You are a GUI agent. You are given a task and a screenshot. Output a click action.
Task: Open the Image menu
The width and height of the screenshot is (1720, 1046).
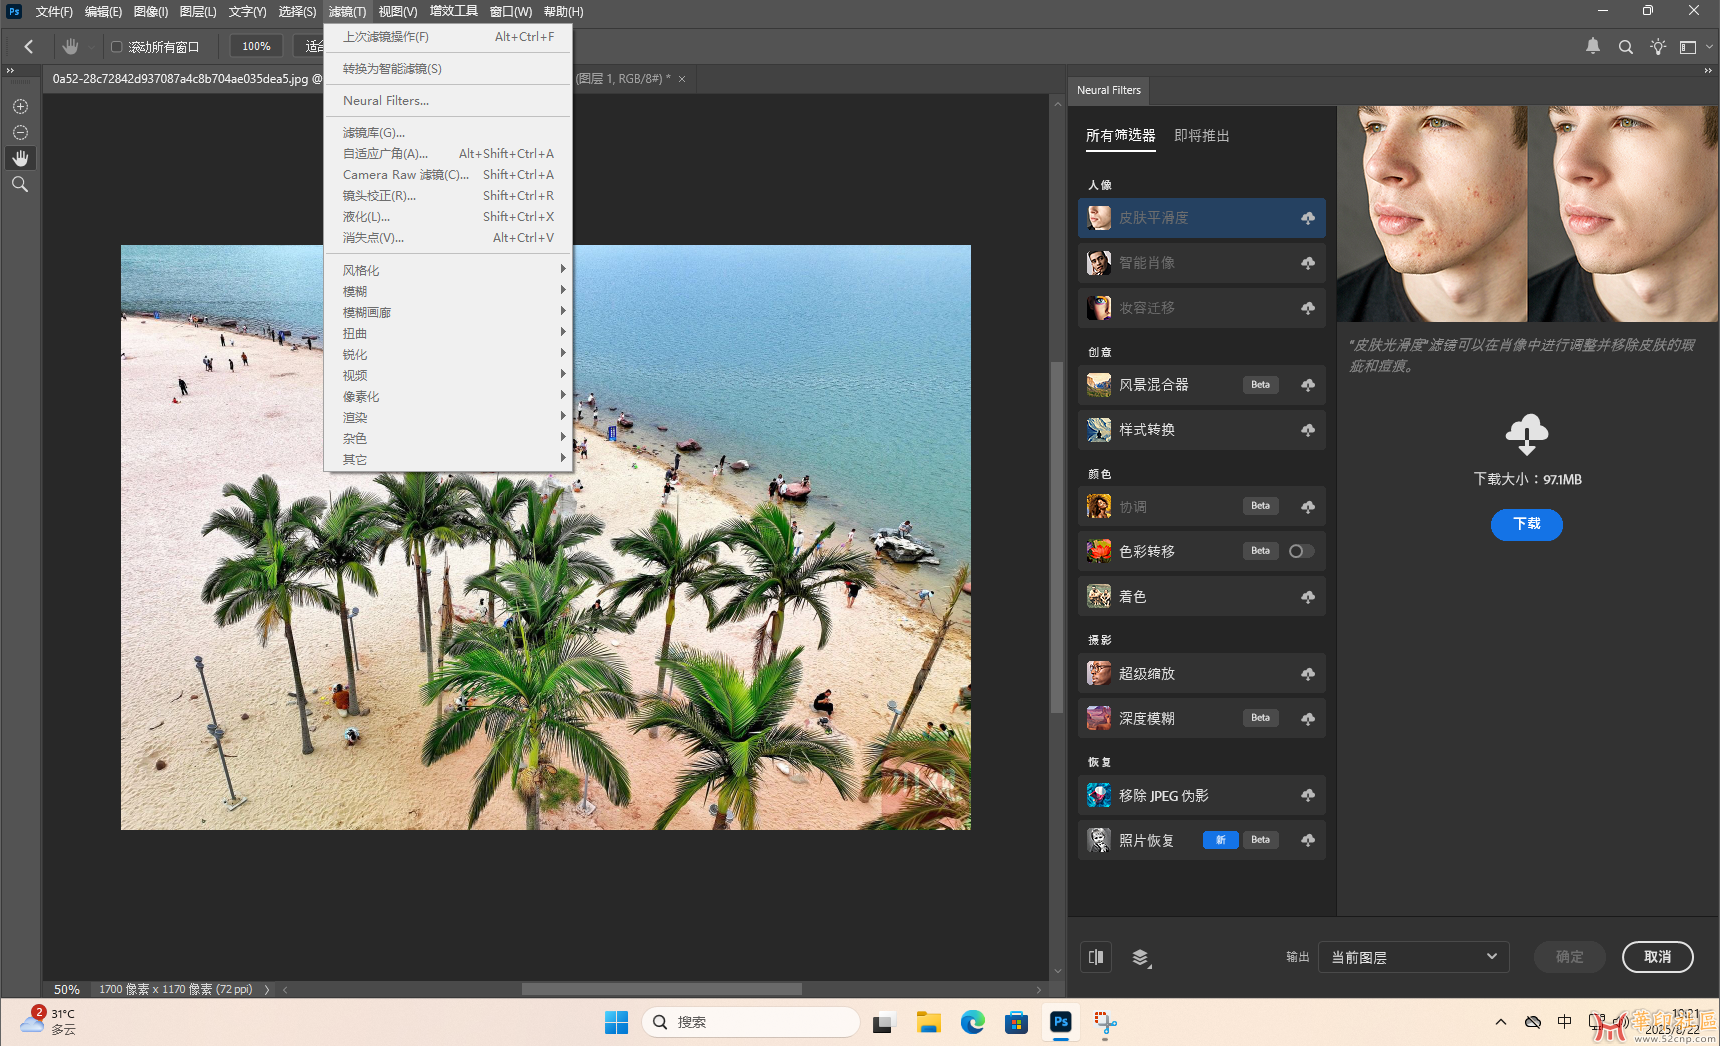click(x=151, y=12)
